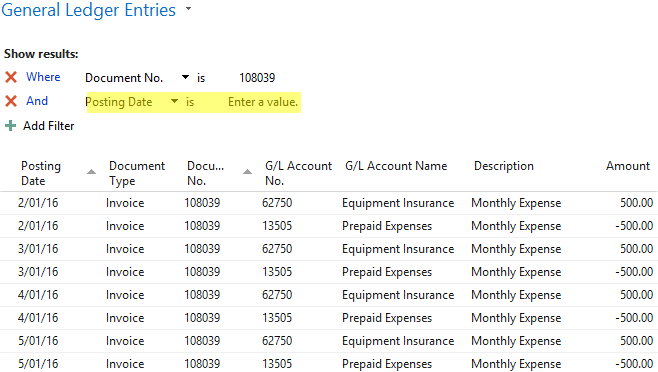This screenshot has width=658, height=372.
Task: Click Invoice in the 5/01/16 Prepaid Expenses row
Action: (125, 364)
